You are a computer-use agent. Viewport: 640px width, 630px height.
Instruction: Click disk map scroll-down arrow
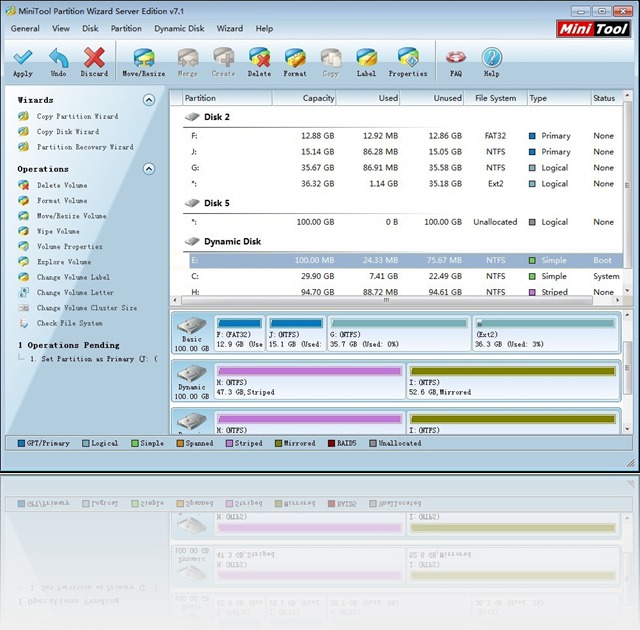coord(627,429)
